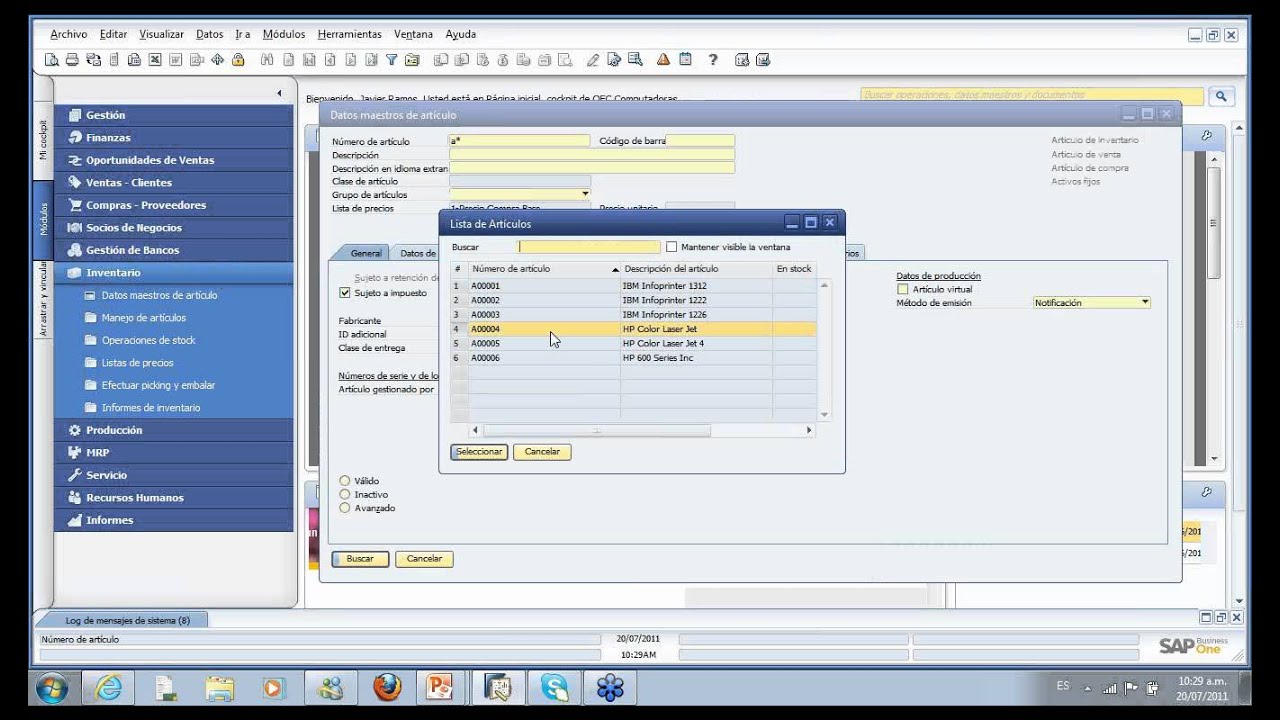This screenshot has width=1280, height=720.
Task: Click the binoculars Find icon
Action: (x=267, y=60)
